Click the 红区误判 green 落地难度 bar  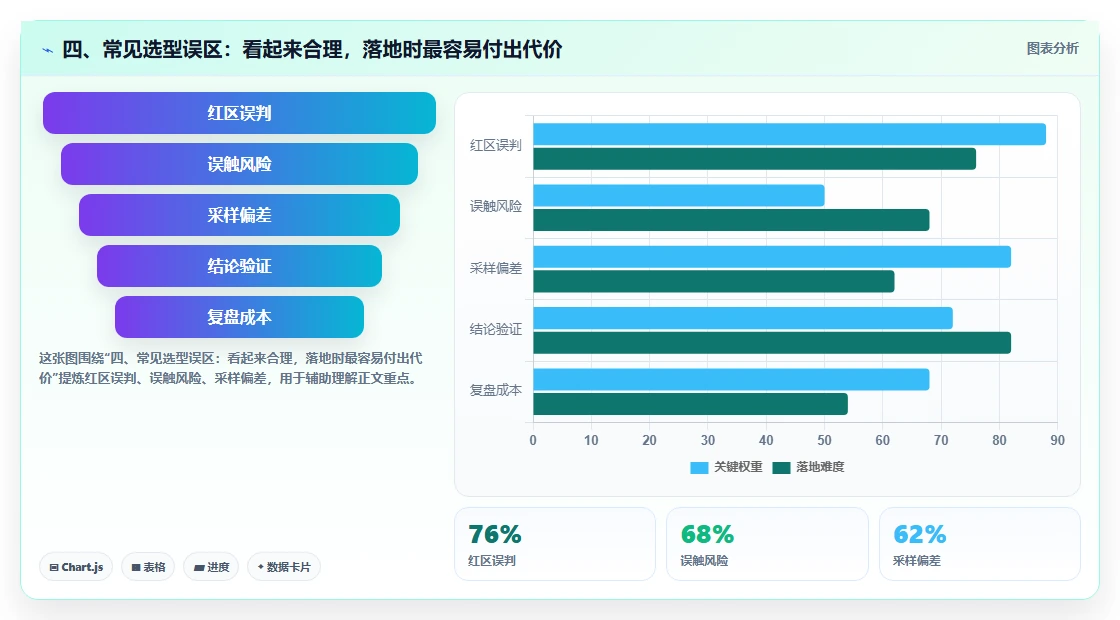click(x=754, y=159)
